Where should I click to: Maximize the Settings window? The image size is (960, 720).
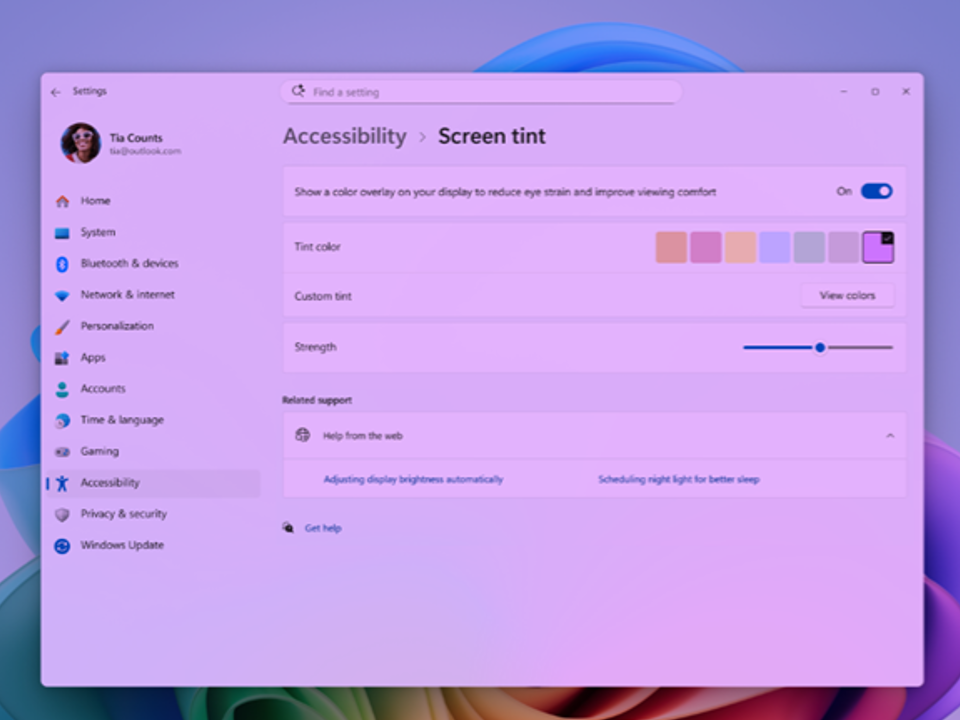(x=875, y=92)
